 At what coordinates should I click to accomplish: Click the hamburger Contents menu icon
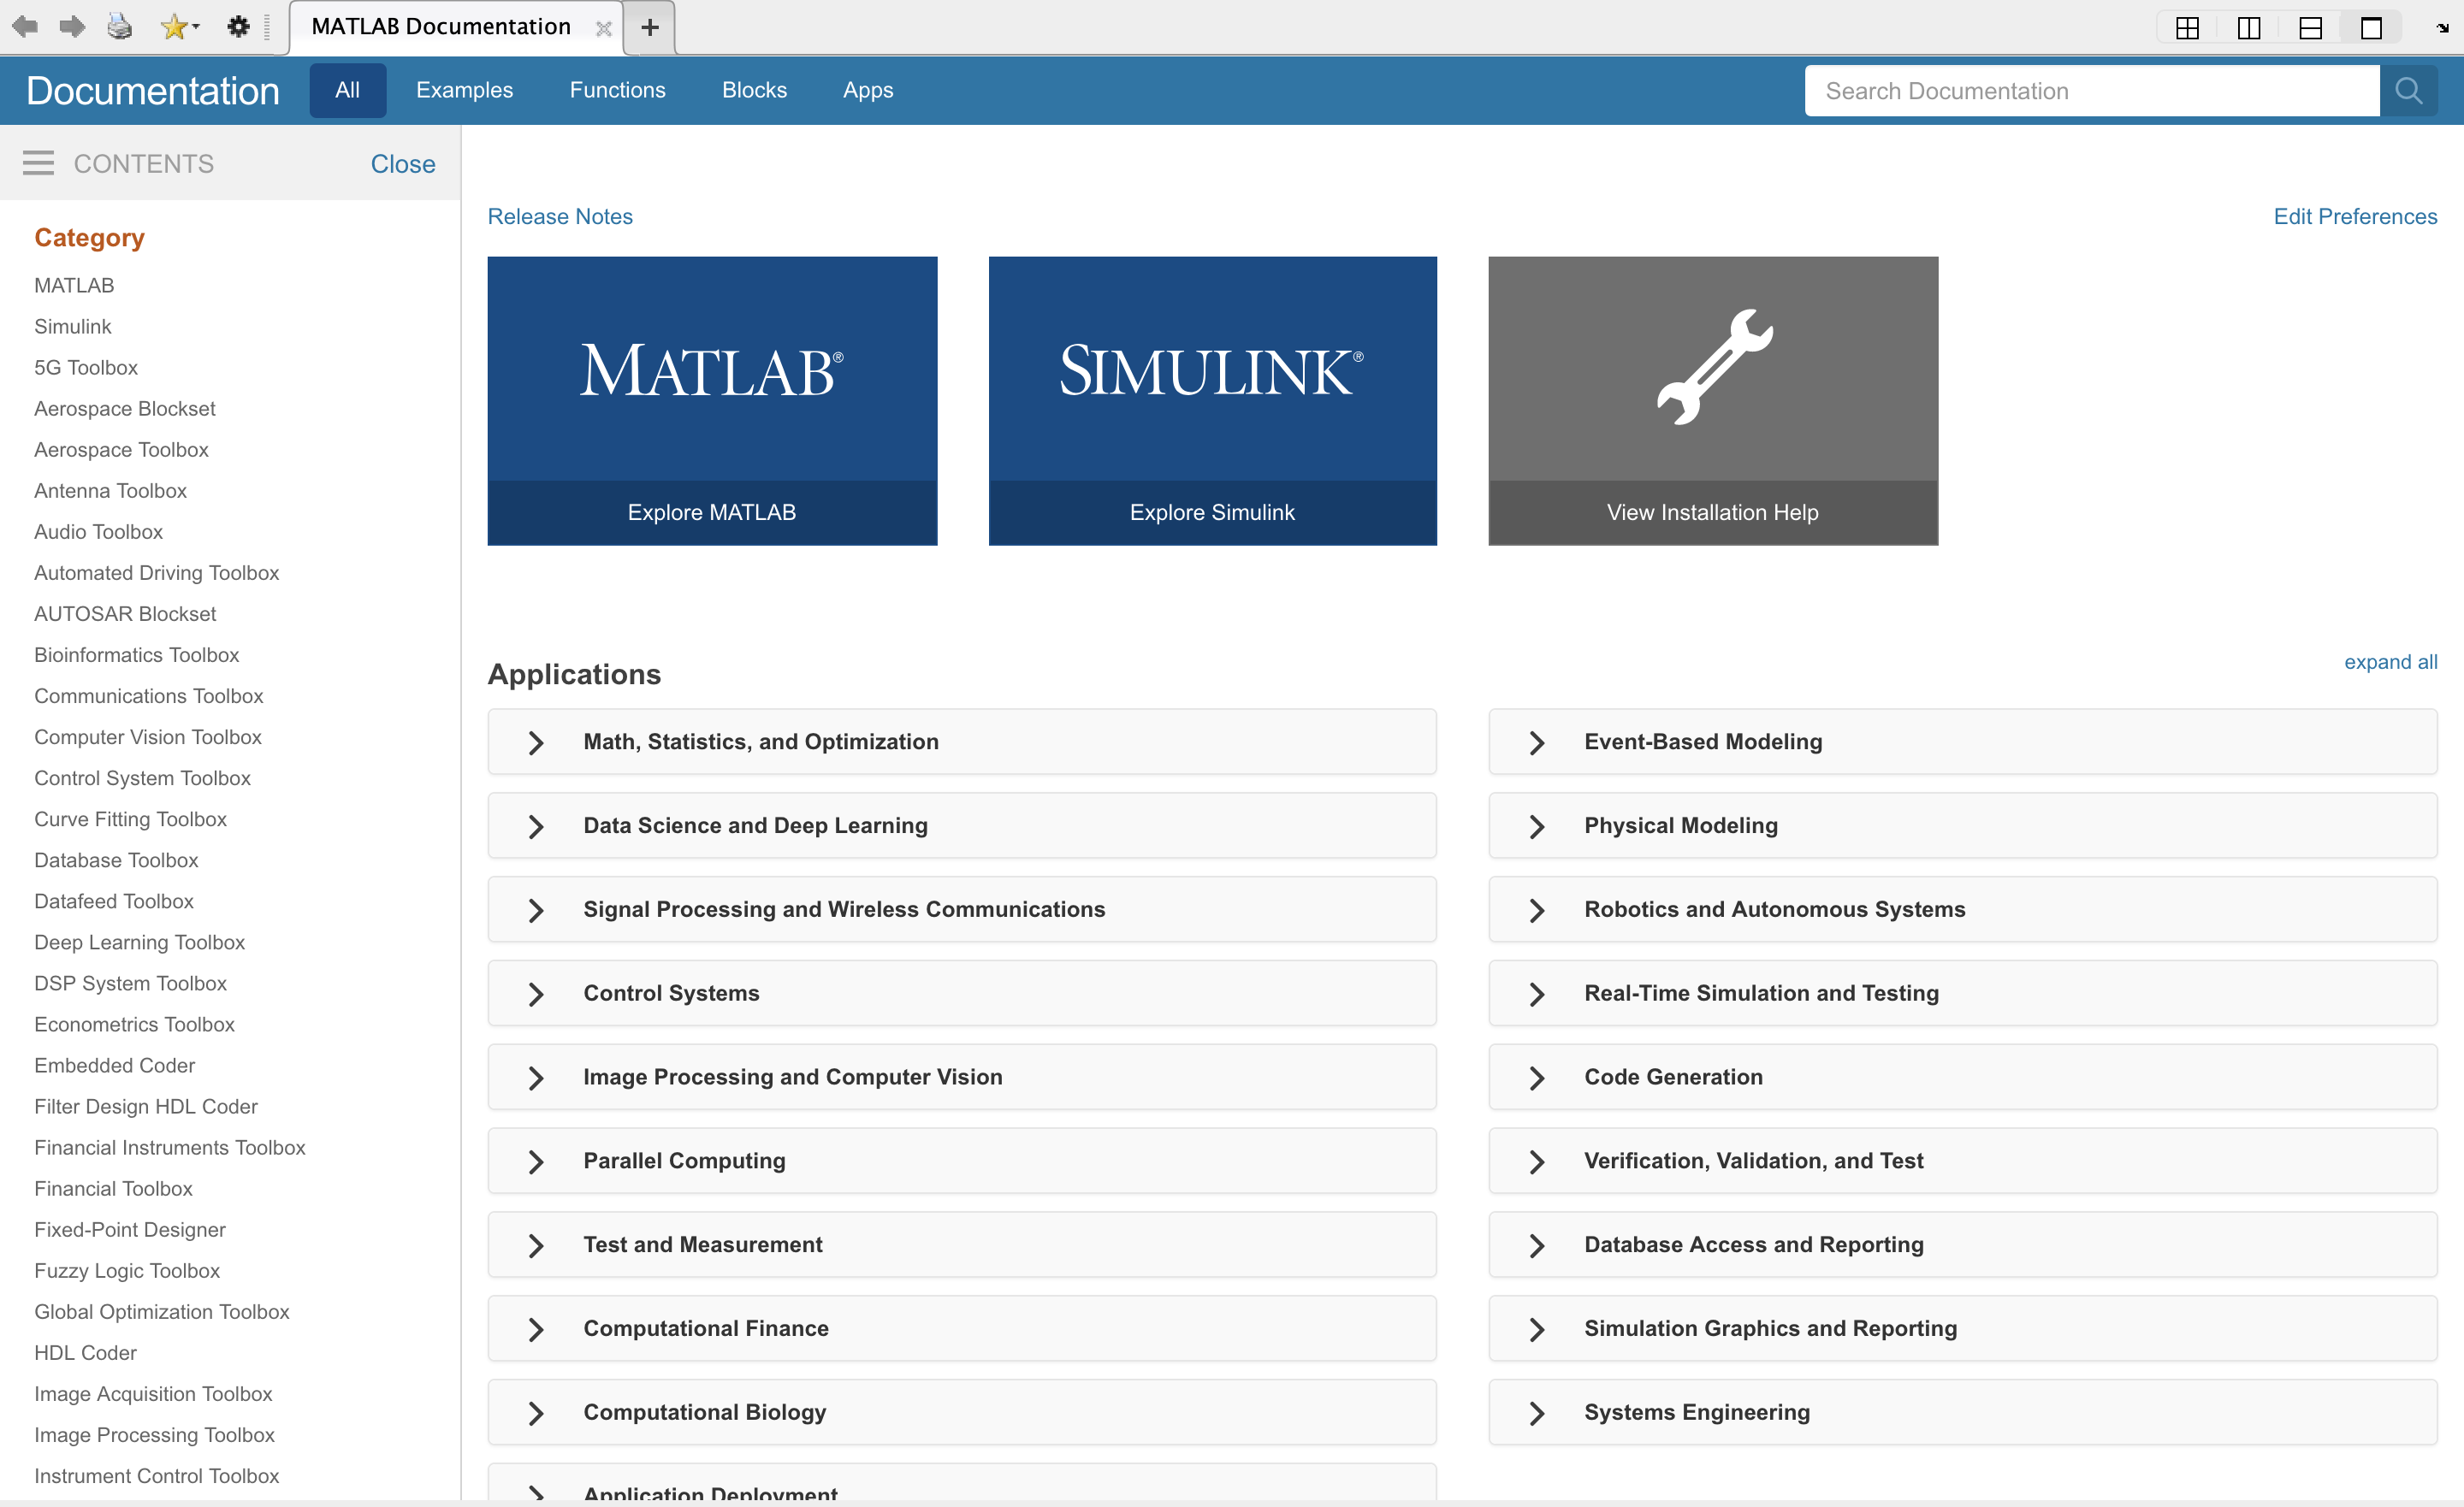[x=38, y=163]
